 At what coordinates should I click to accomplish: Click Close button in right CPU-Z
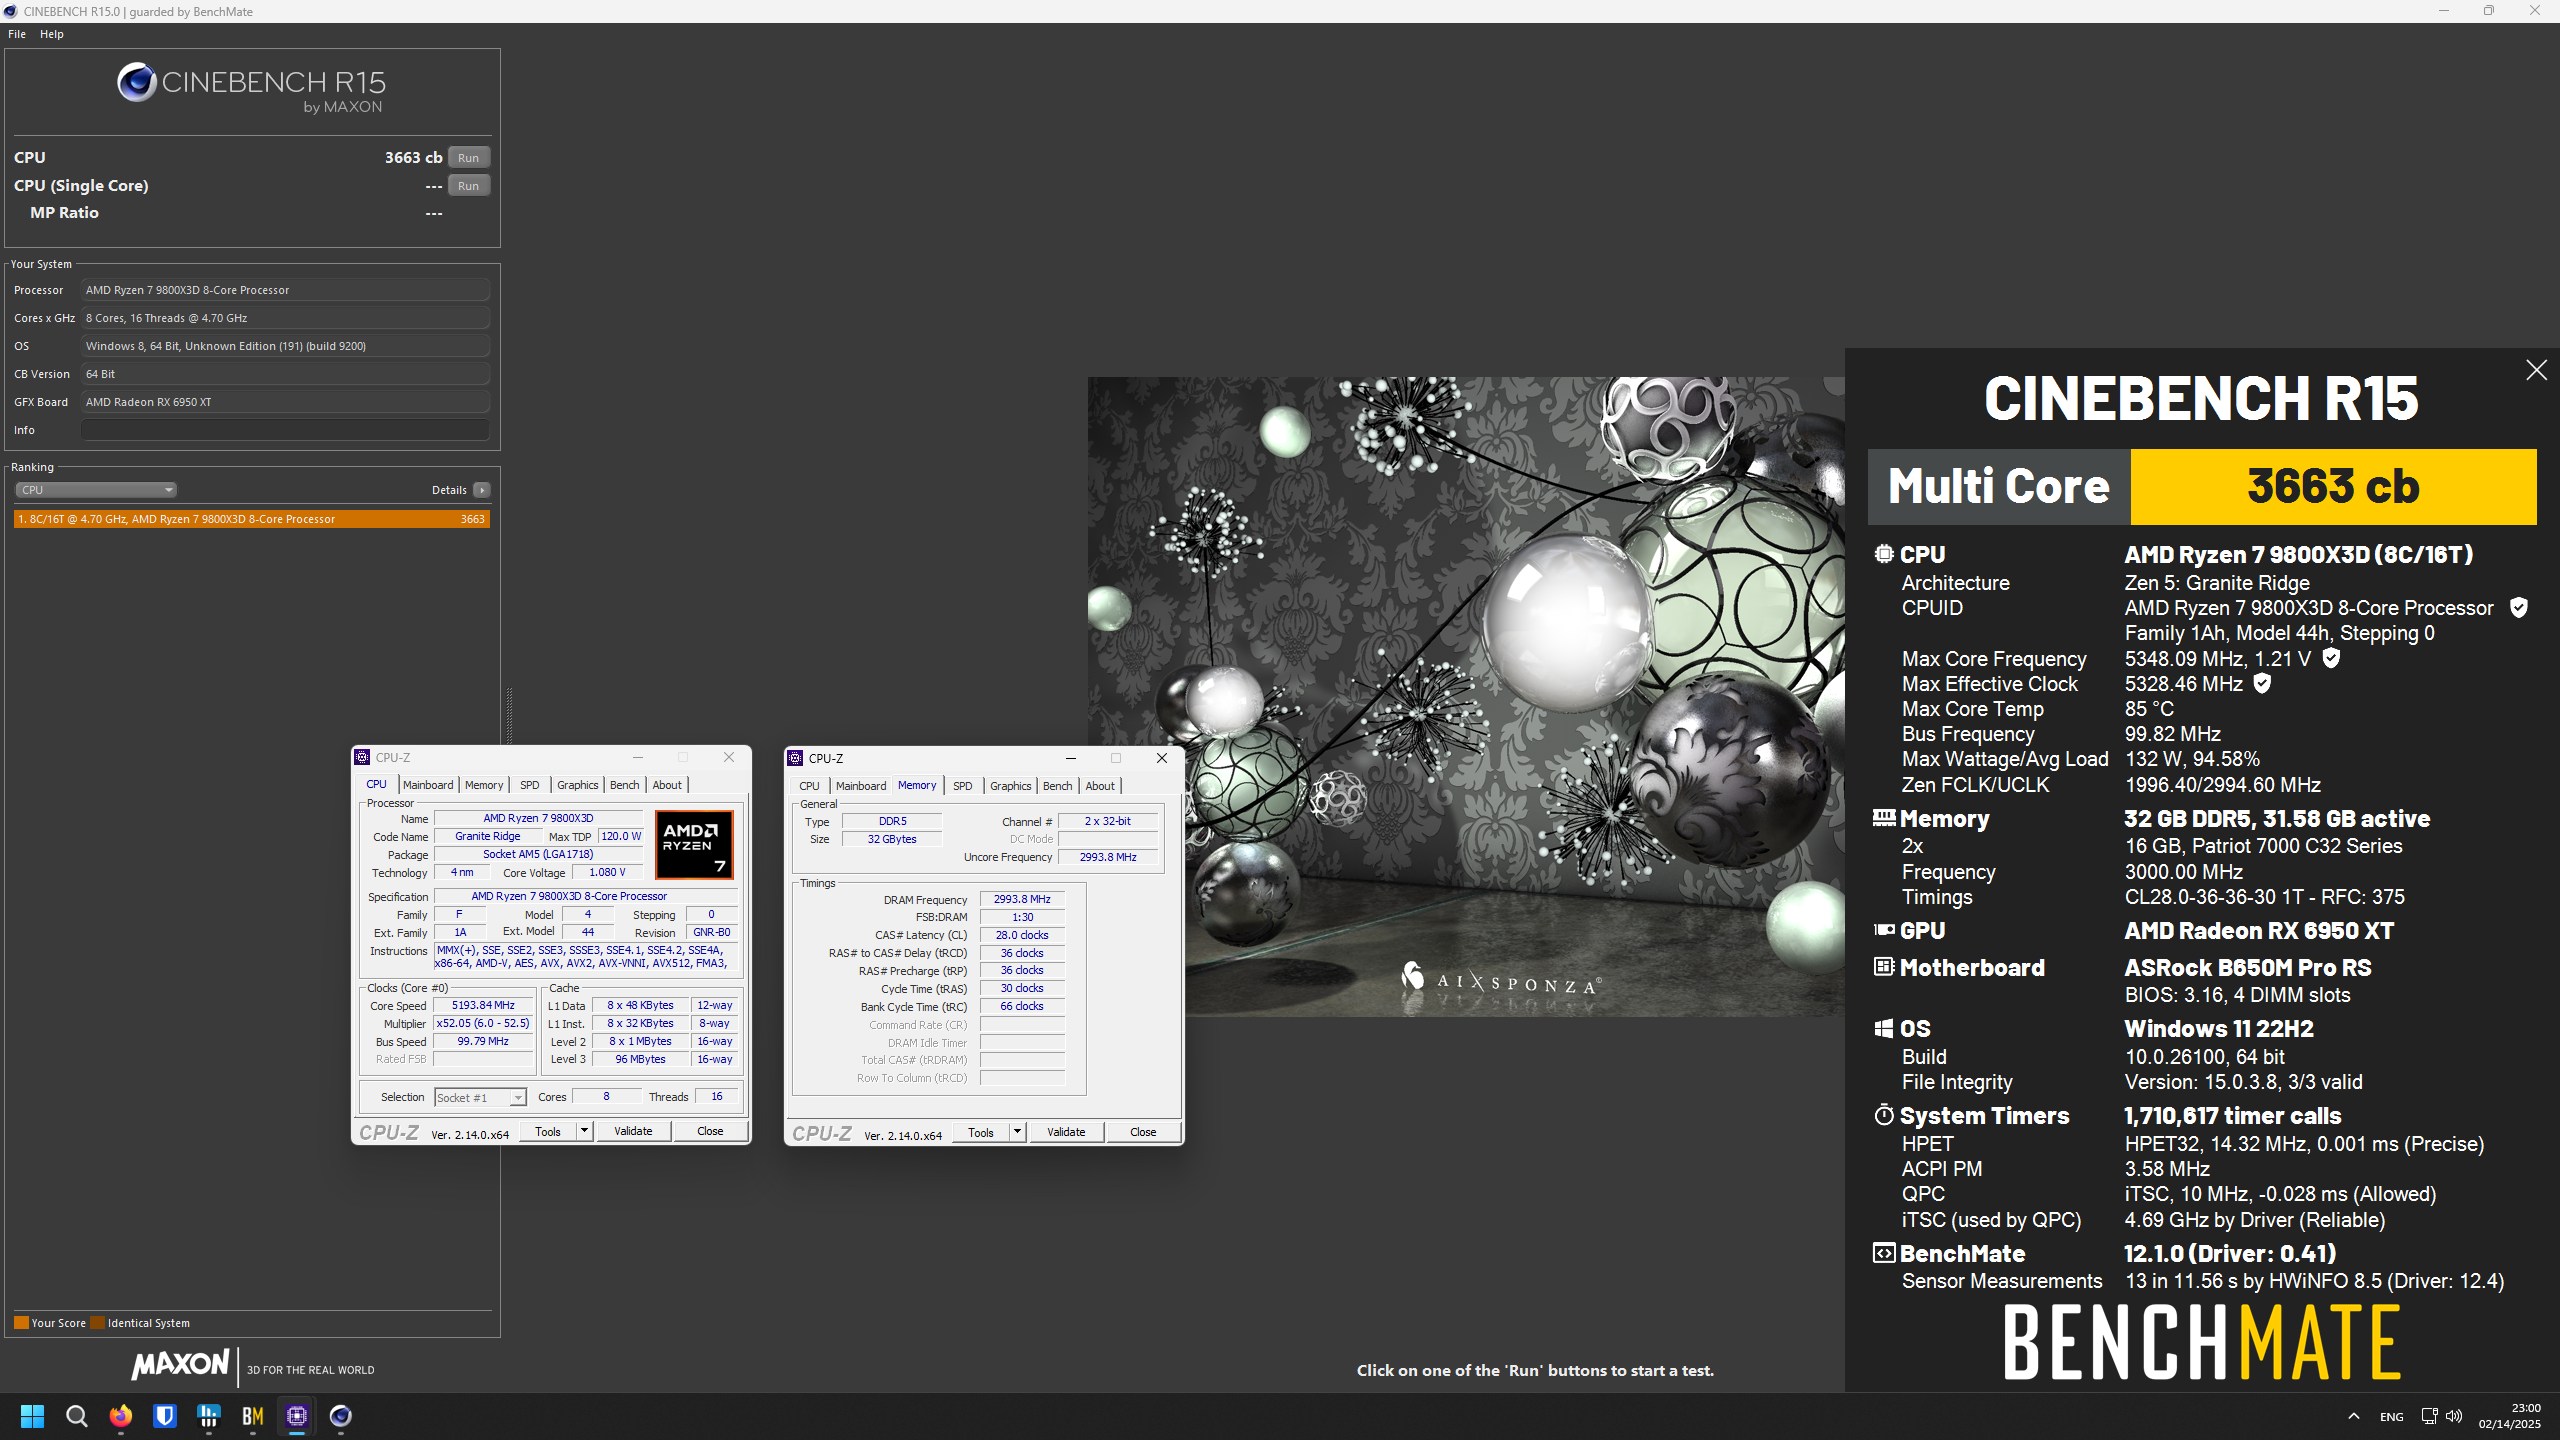pos(1143,1132)
